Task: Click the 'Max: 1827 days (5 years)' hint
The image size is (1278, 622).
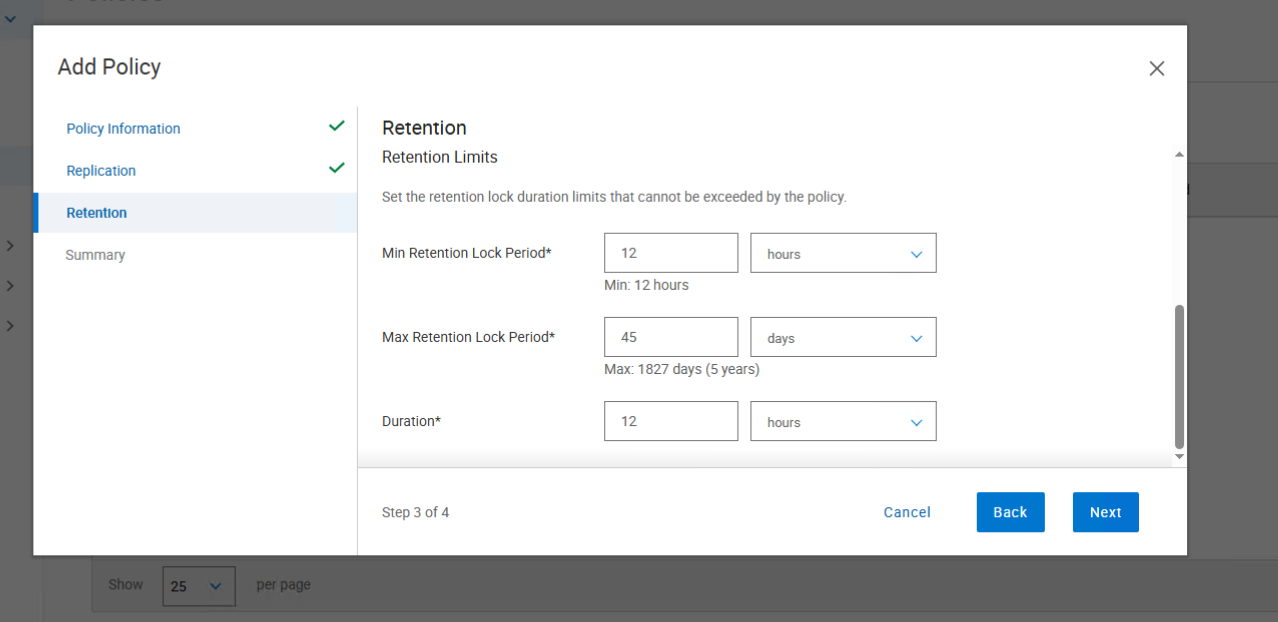Action: [682, 369]
